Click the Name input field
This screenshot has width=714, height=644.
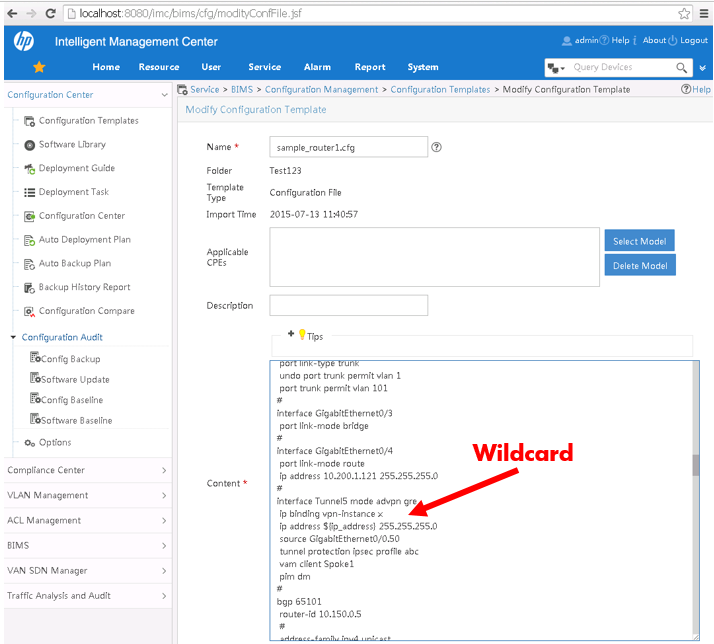pos(348,147)
